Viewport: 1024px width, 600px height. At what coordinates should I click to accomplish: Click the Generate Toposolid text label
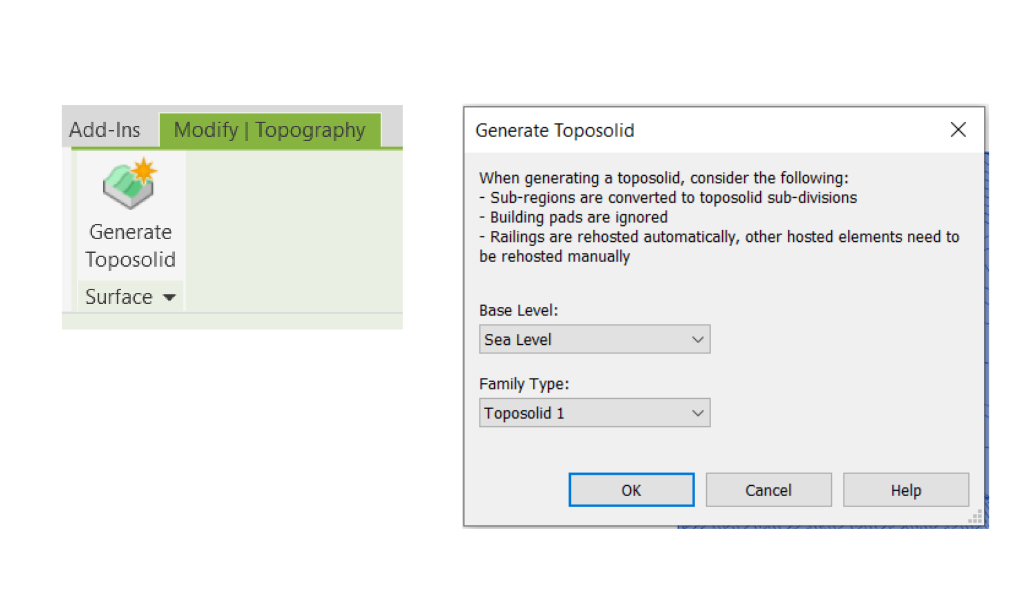pyautogui.click(x=130, y=246)
